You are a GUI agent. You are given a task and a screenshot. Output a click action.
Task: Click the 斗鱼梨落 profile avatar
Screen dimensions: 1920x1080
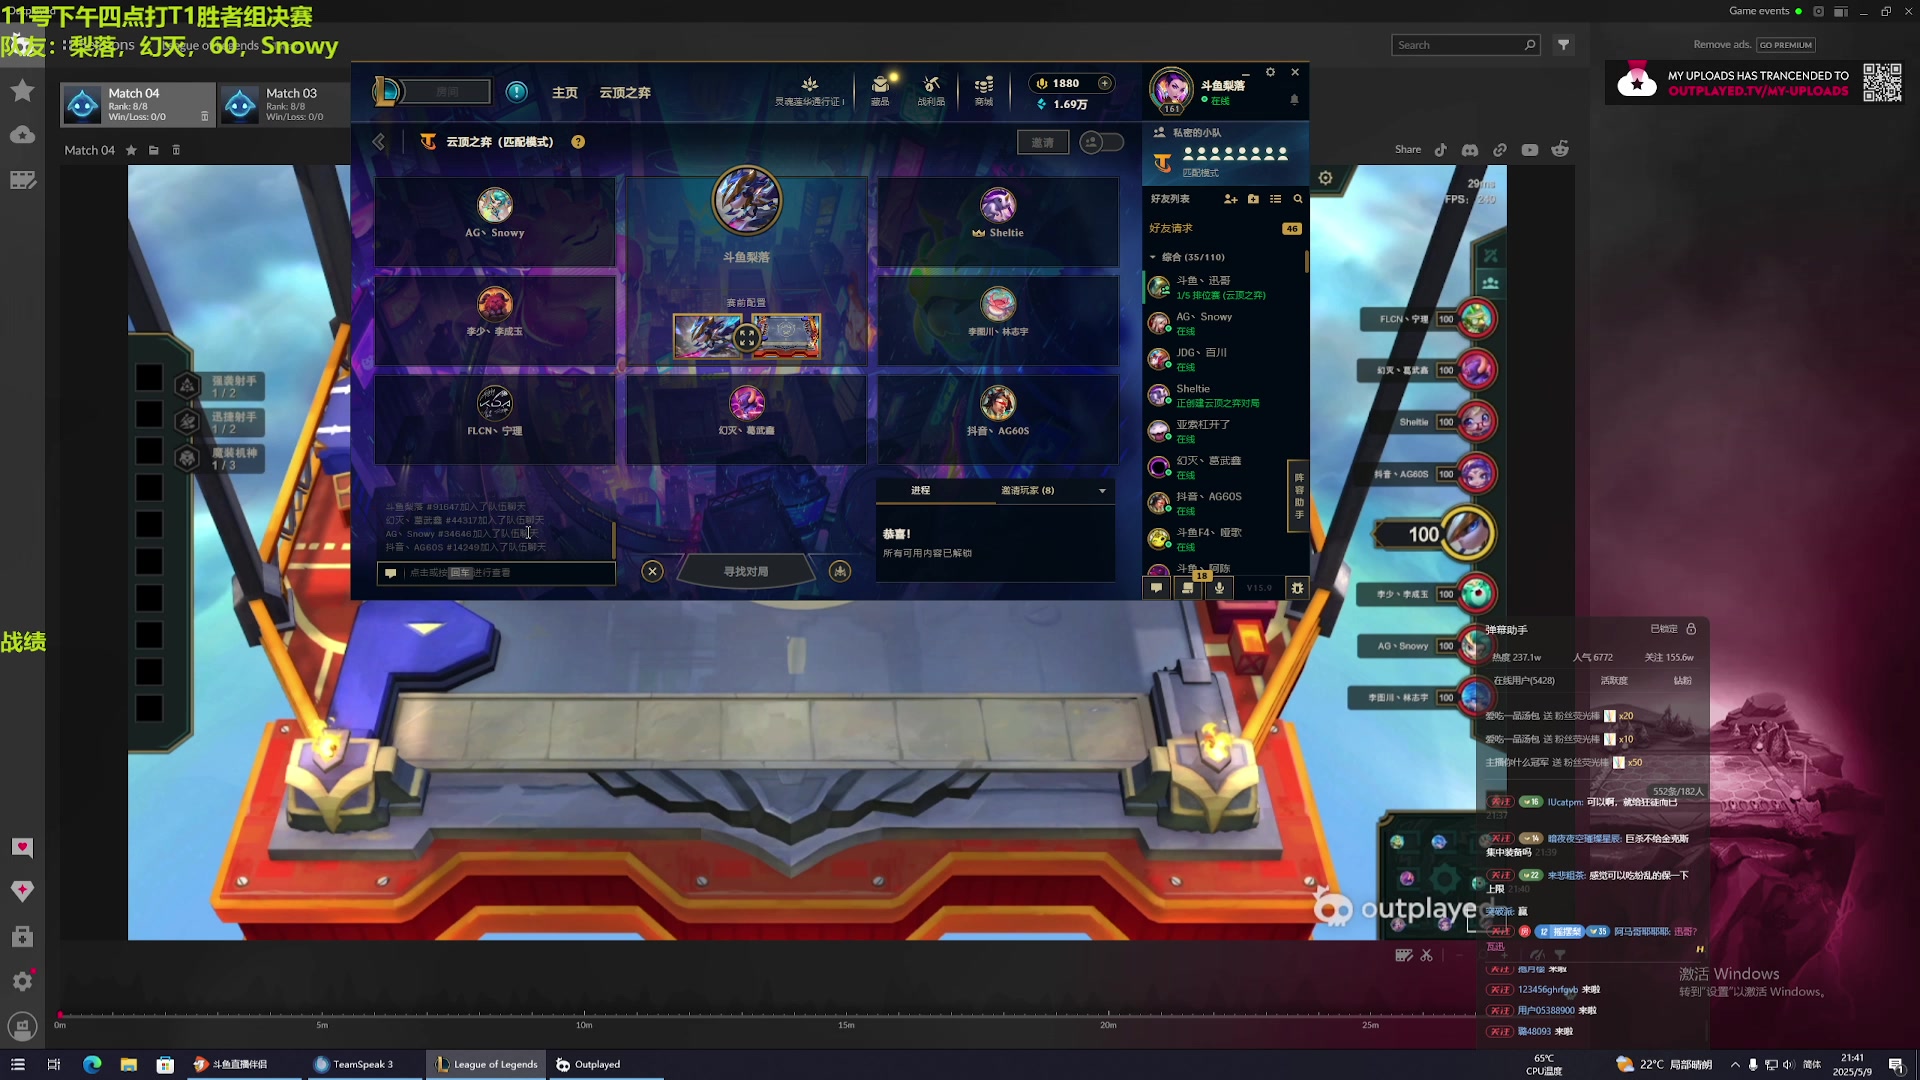[x=1171, y=89]
